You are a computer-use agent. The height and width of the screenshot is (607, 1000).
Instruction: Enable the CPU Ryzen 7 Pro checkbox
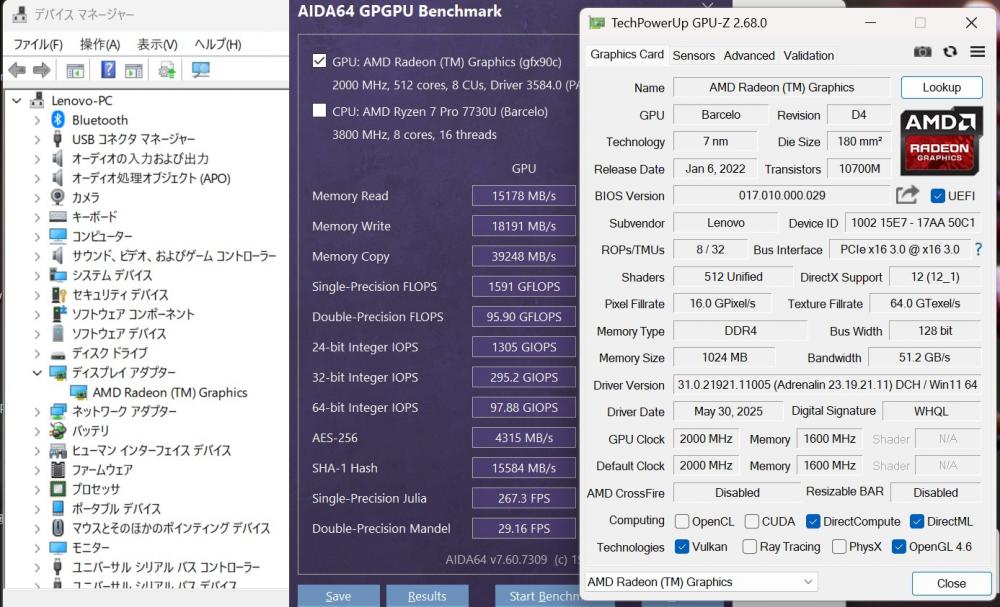[x=319, y=111]
